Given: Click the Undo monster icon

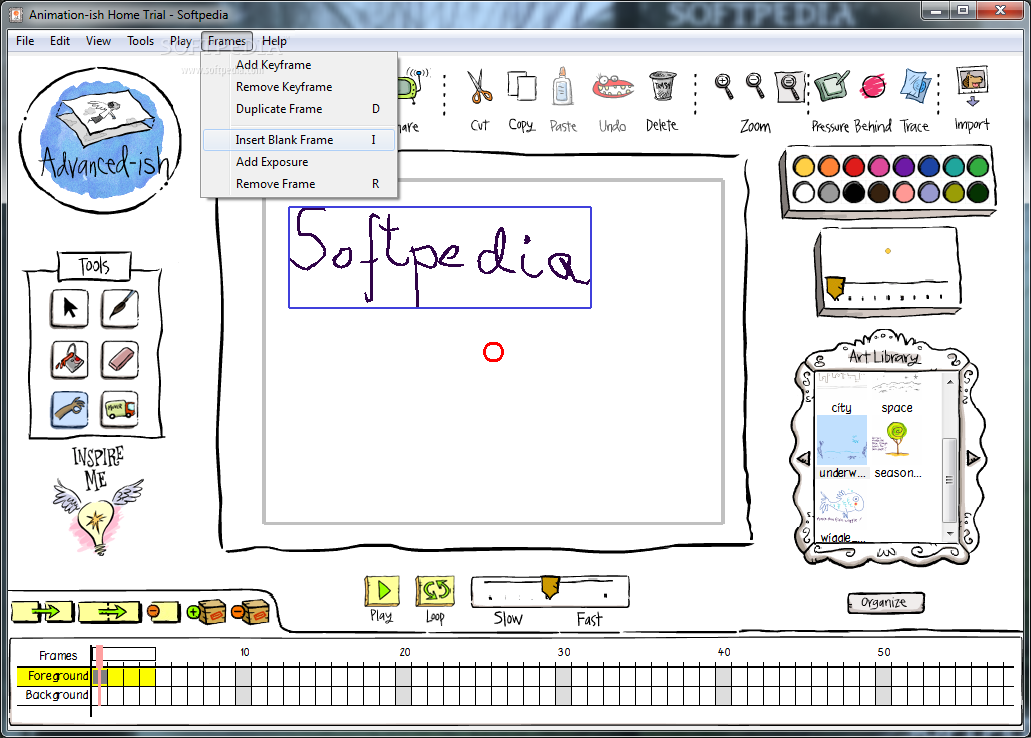Looking at the screenshot, I should 613,86.
